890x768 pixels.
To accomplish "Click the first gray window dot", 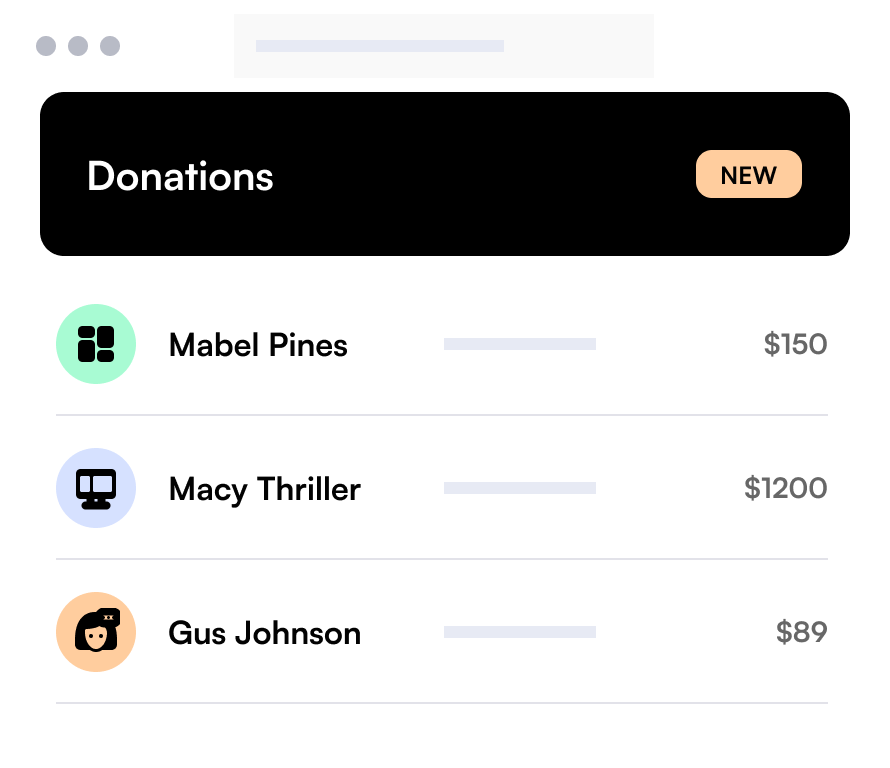I will click(x=46, y=46).
